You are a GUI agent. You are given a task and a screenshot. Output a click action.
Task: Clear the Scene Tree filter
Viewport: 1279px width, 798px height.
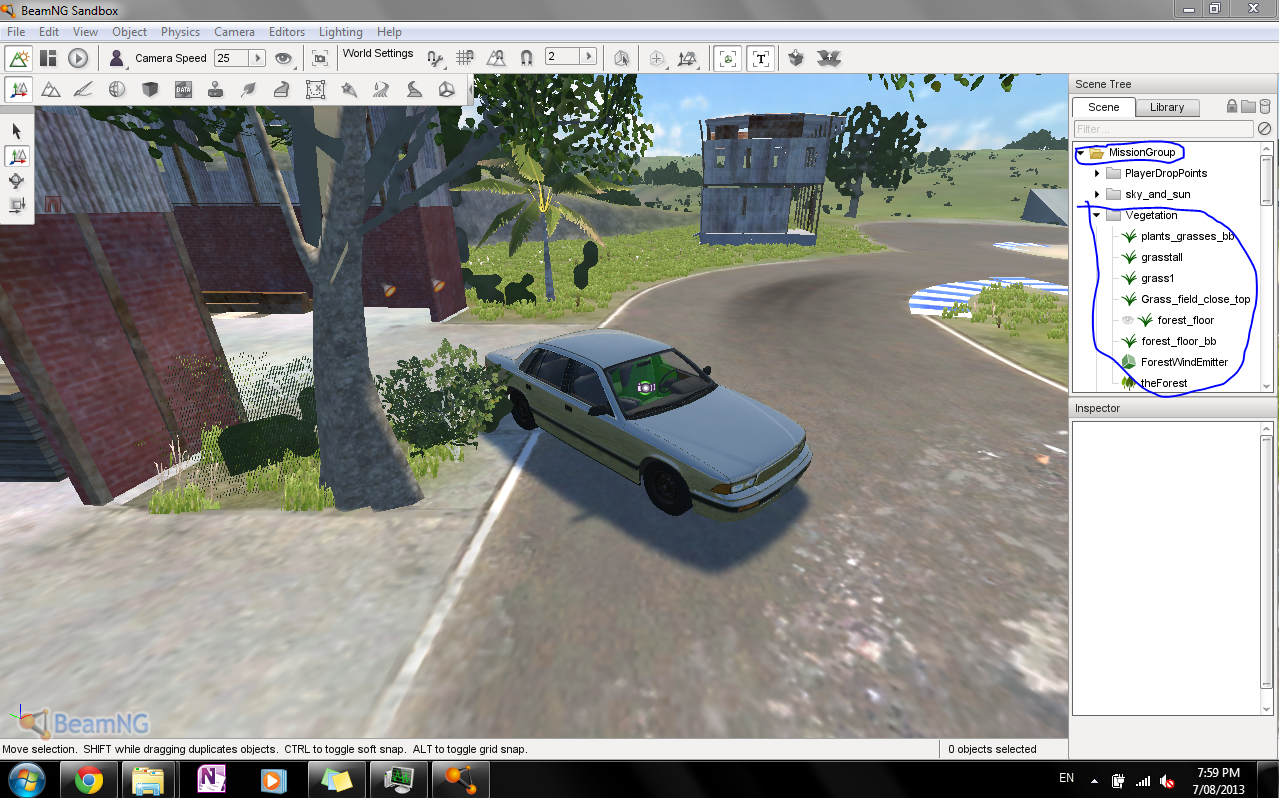1264,129
